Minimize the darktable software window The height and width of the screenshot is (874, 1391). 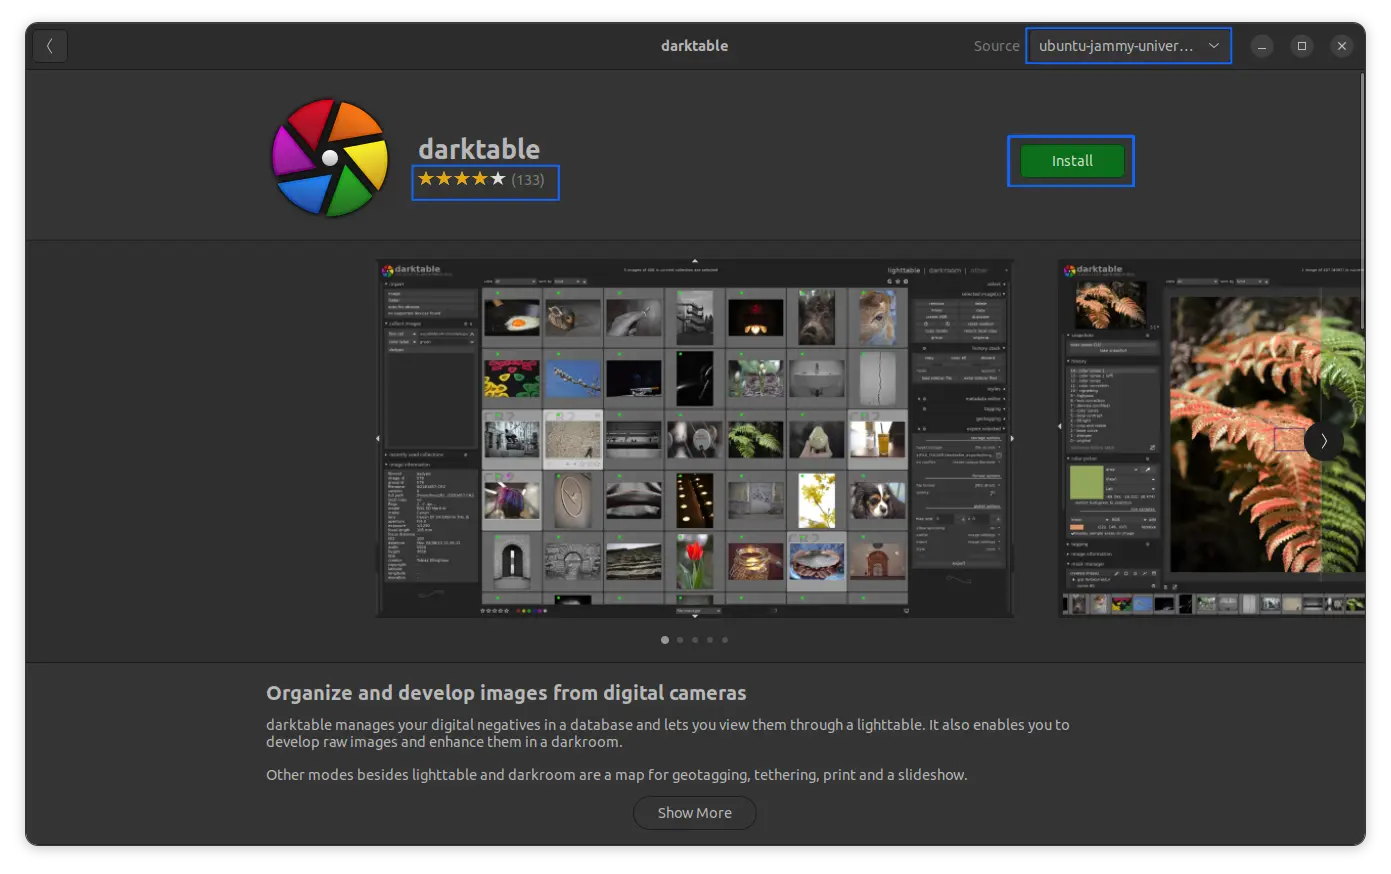pyautogui.click(x=1262, y=46)
